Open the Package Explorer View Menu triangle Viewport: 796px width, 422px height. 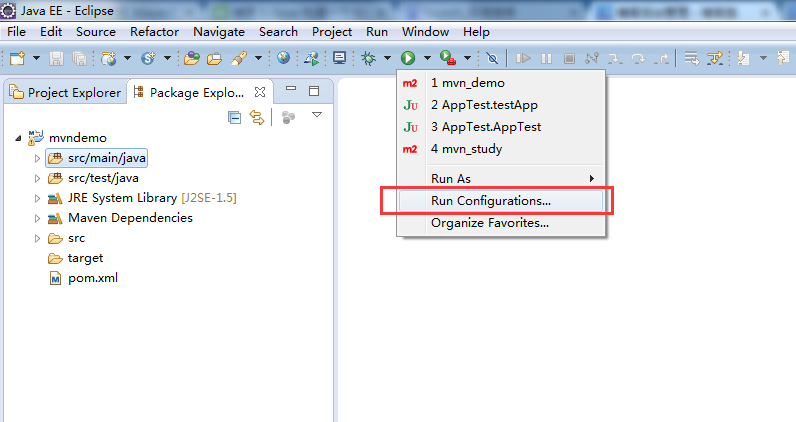(317, 115)
